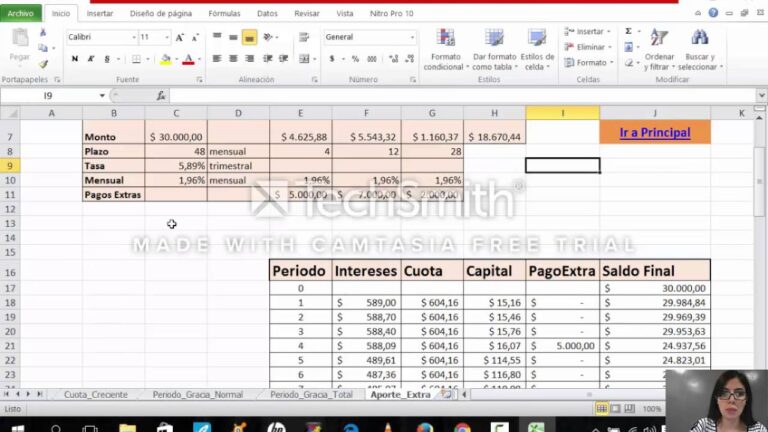
Task: Click the Pegar paste icon
Action: (20, 39)
